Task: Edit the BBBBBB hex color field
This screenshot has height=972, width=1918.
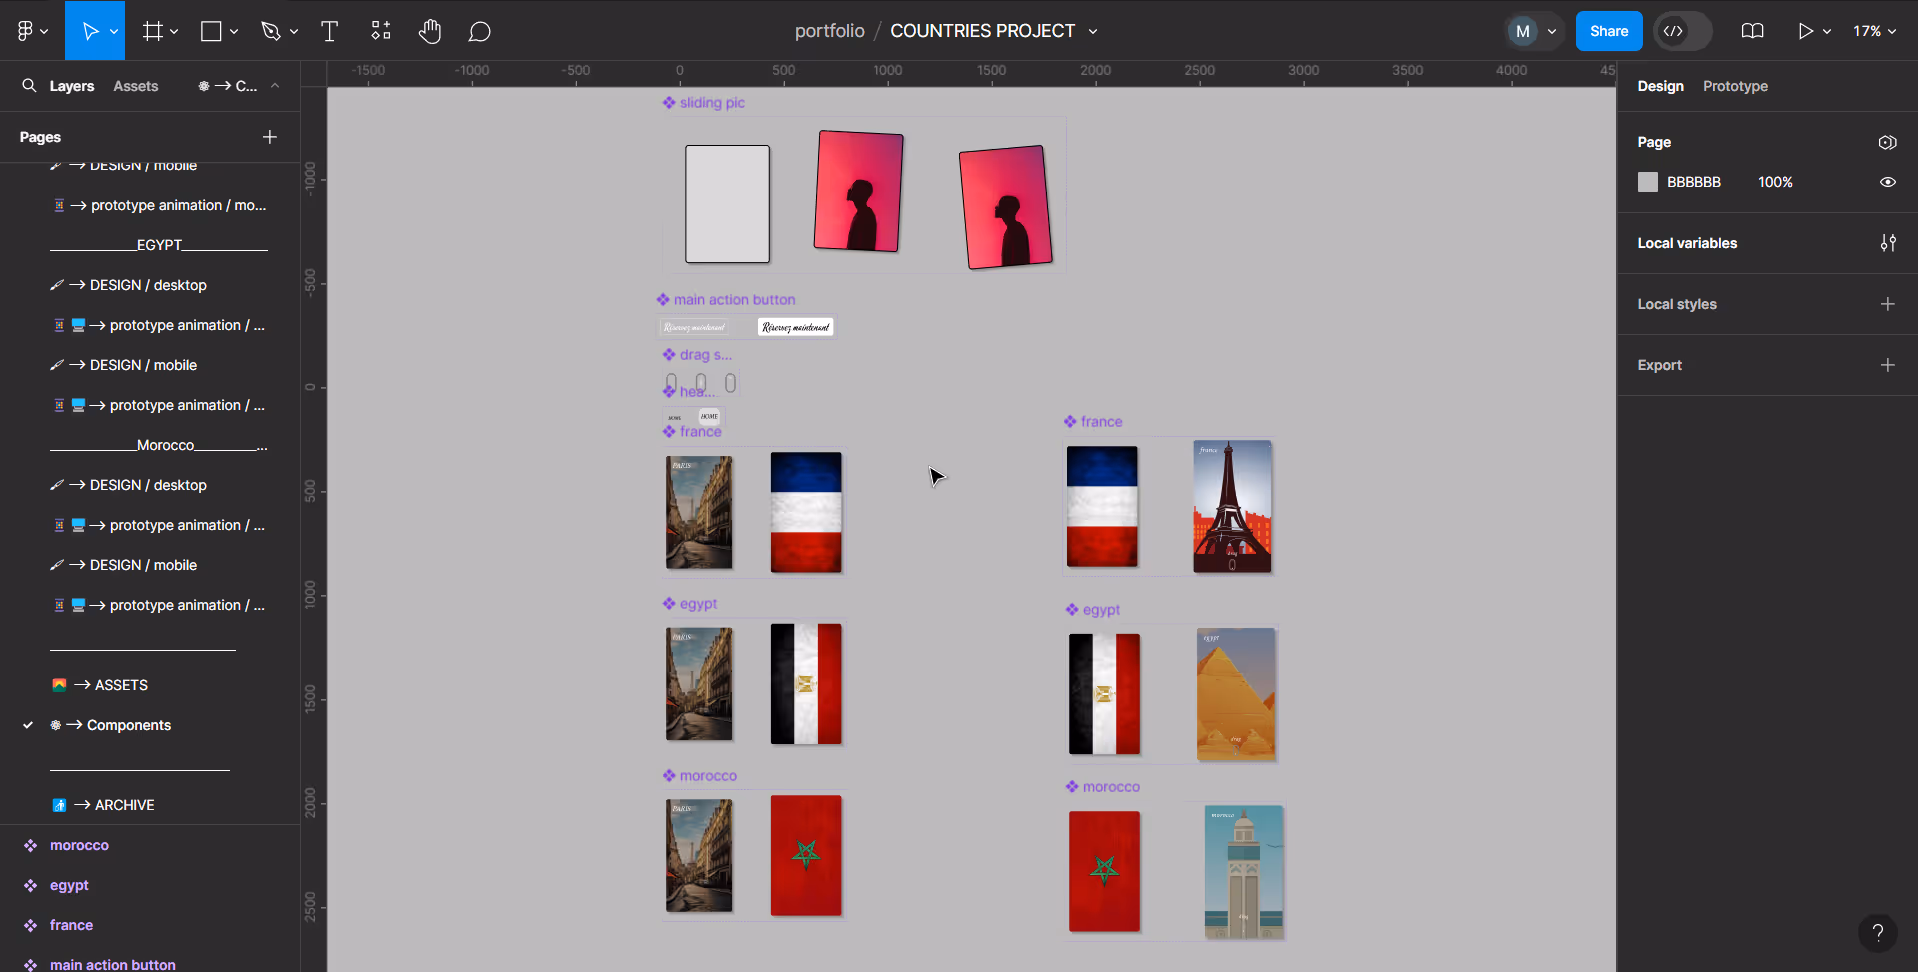Action: [x=1694, y=182]
